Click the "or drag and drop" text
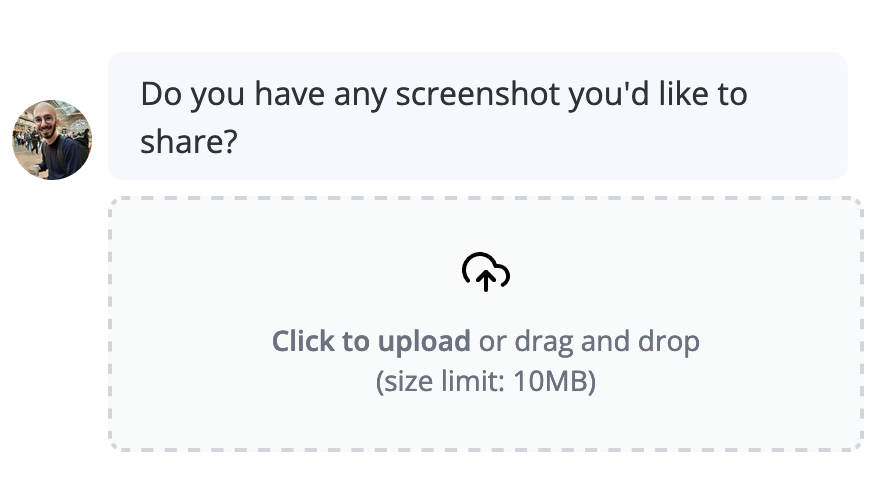Viewport: 884px width, 488px height. tap(589, 342)
